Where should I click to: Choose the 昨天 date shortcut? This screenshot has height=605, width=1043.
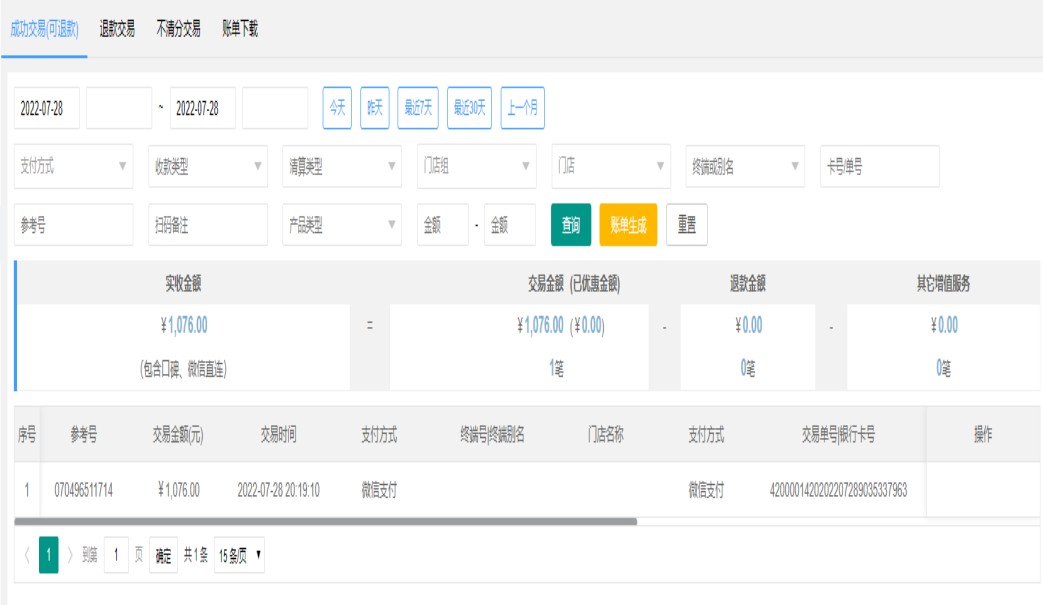click(x=374, y=108)
